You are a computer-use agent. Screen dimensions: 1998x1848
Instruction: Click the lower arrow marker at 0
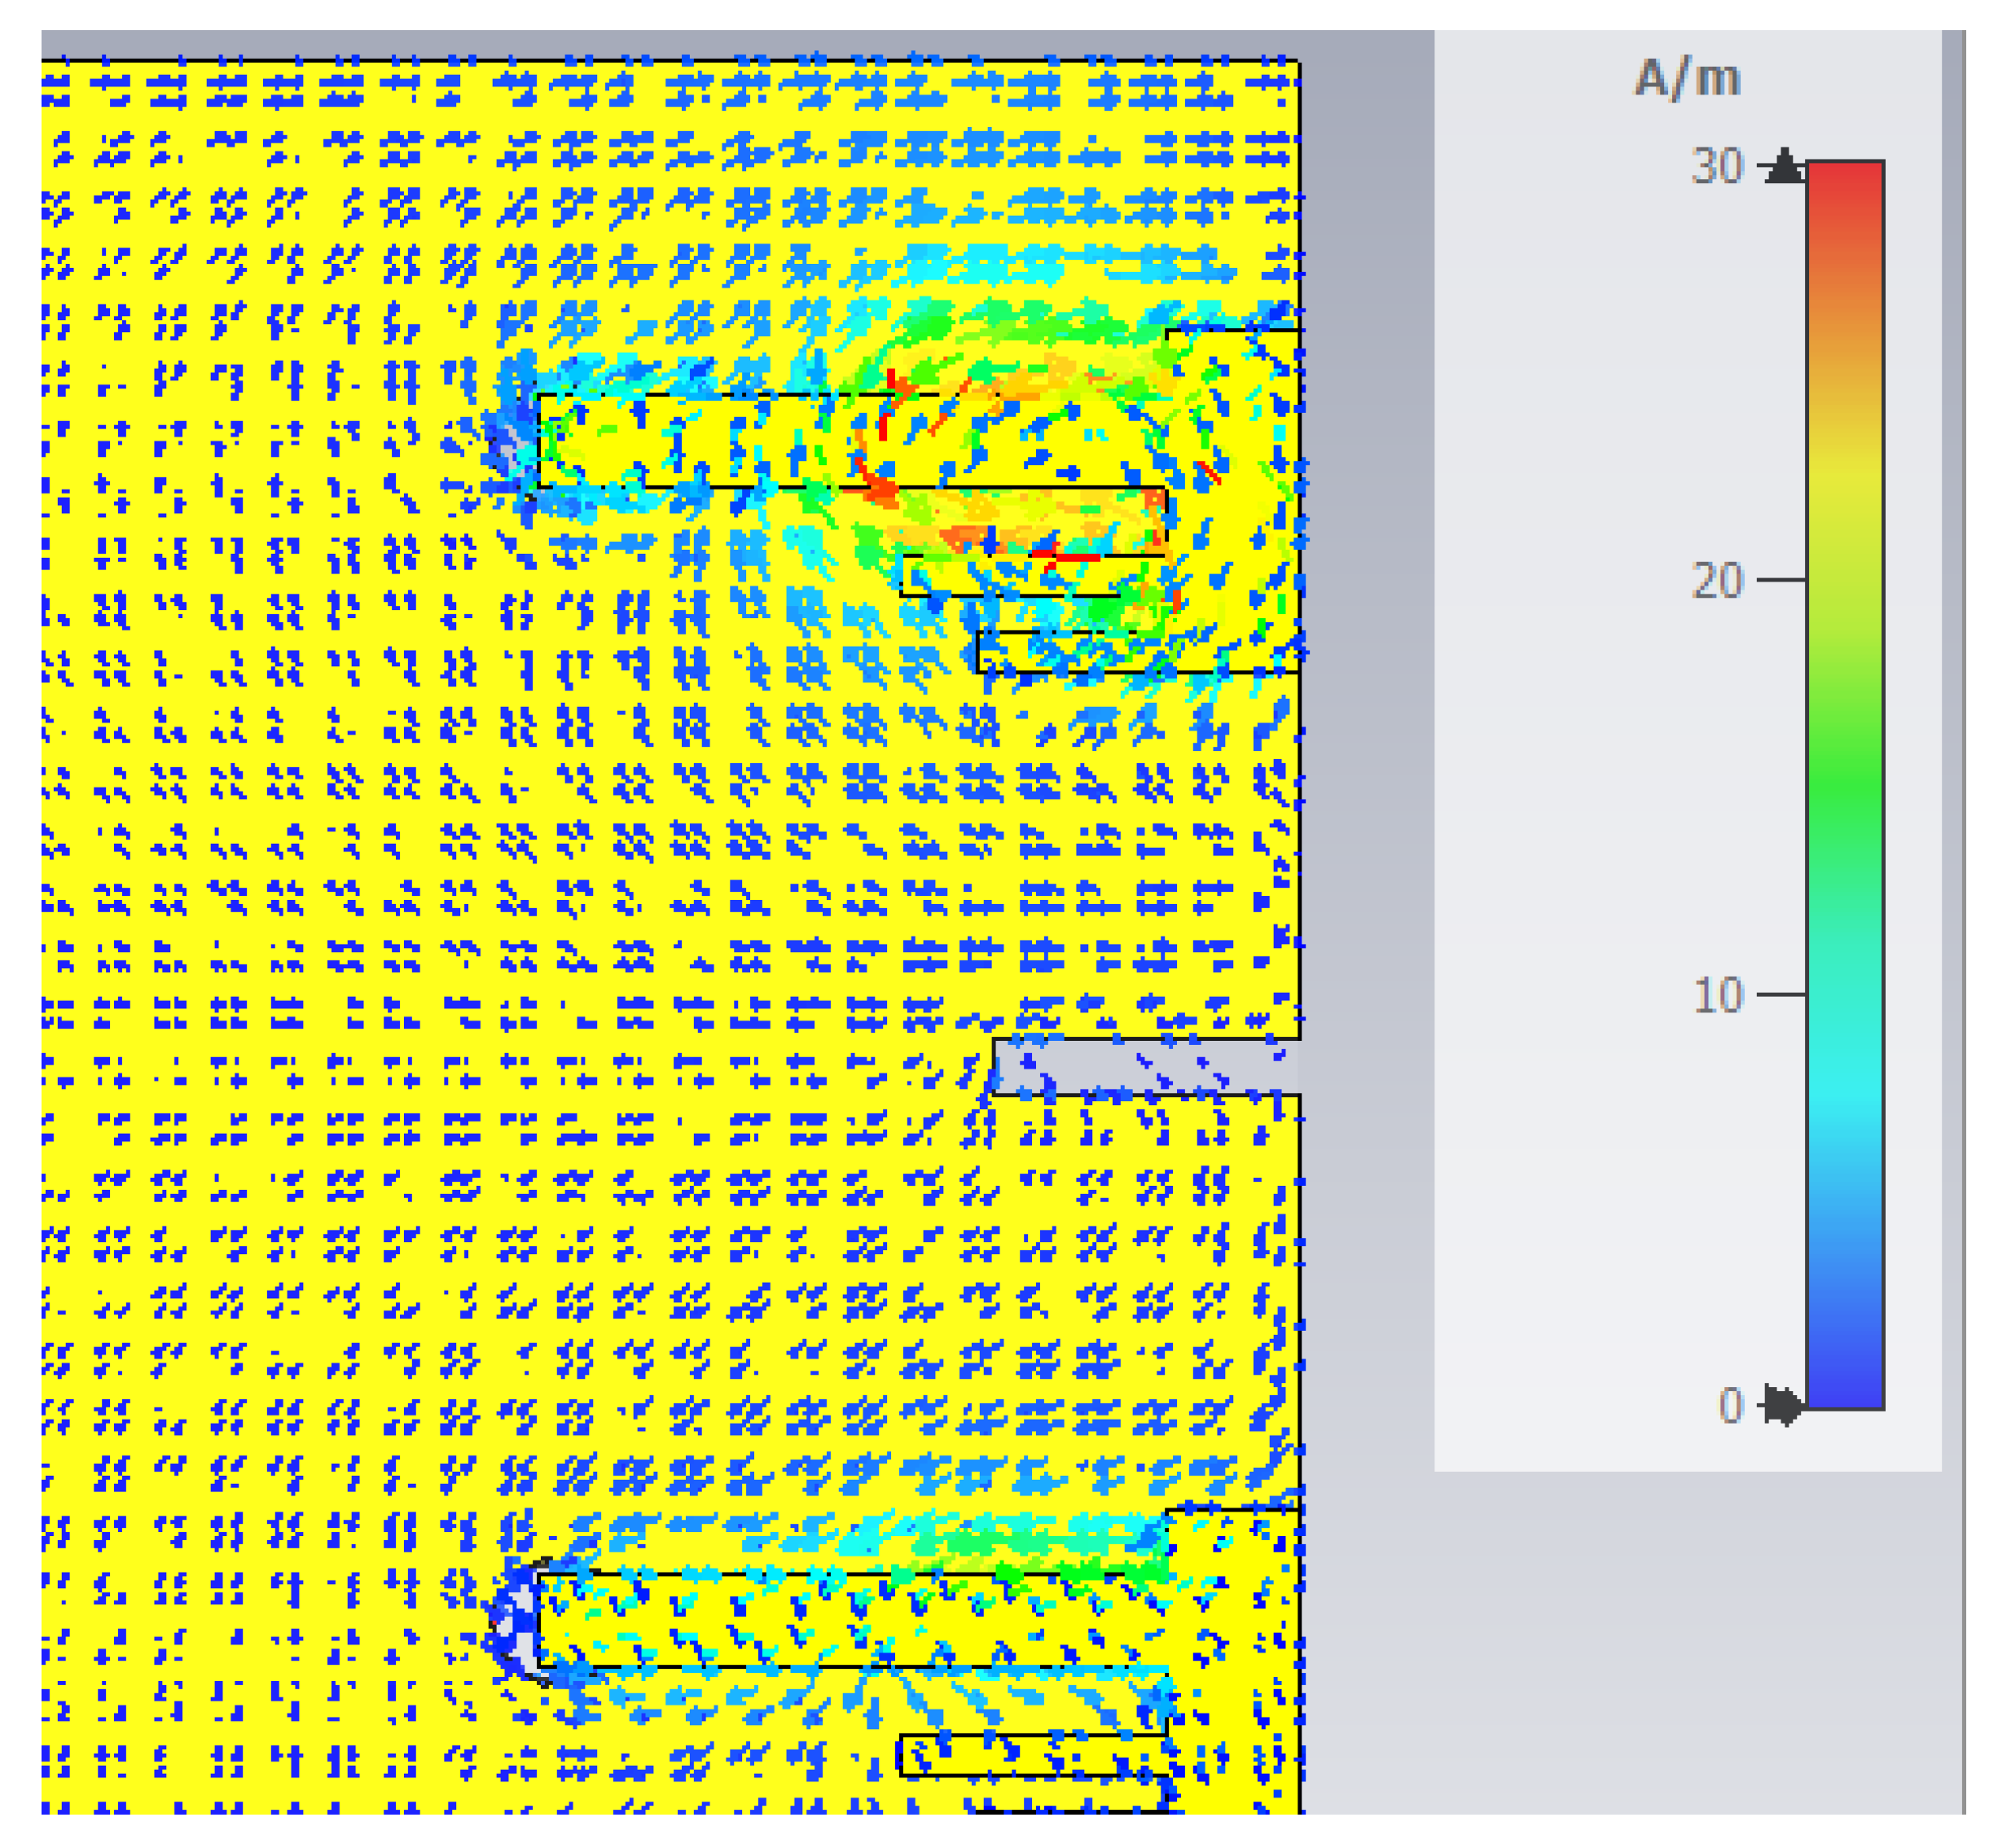tap(1781, 1405)
